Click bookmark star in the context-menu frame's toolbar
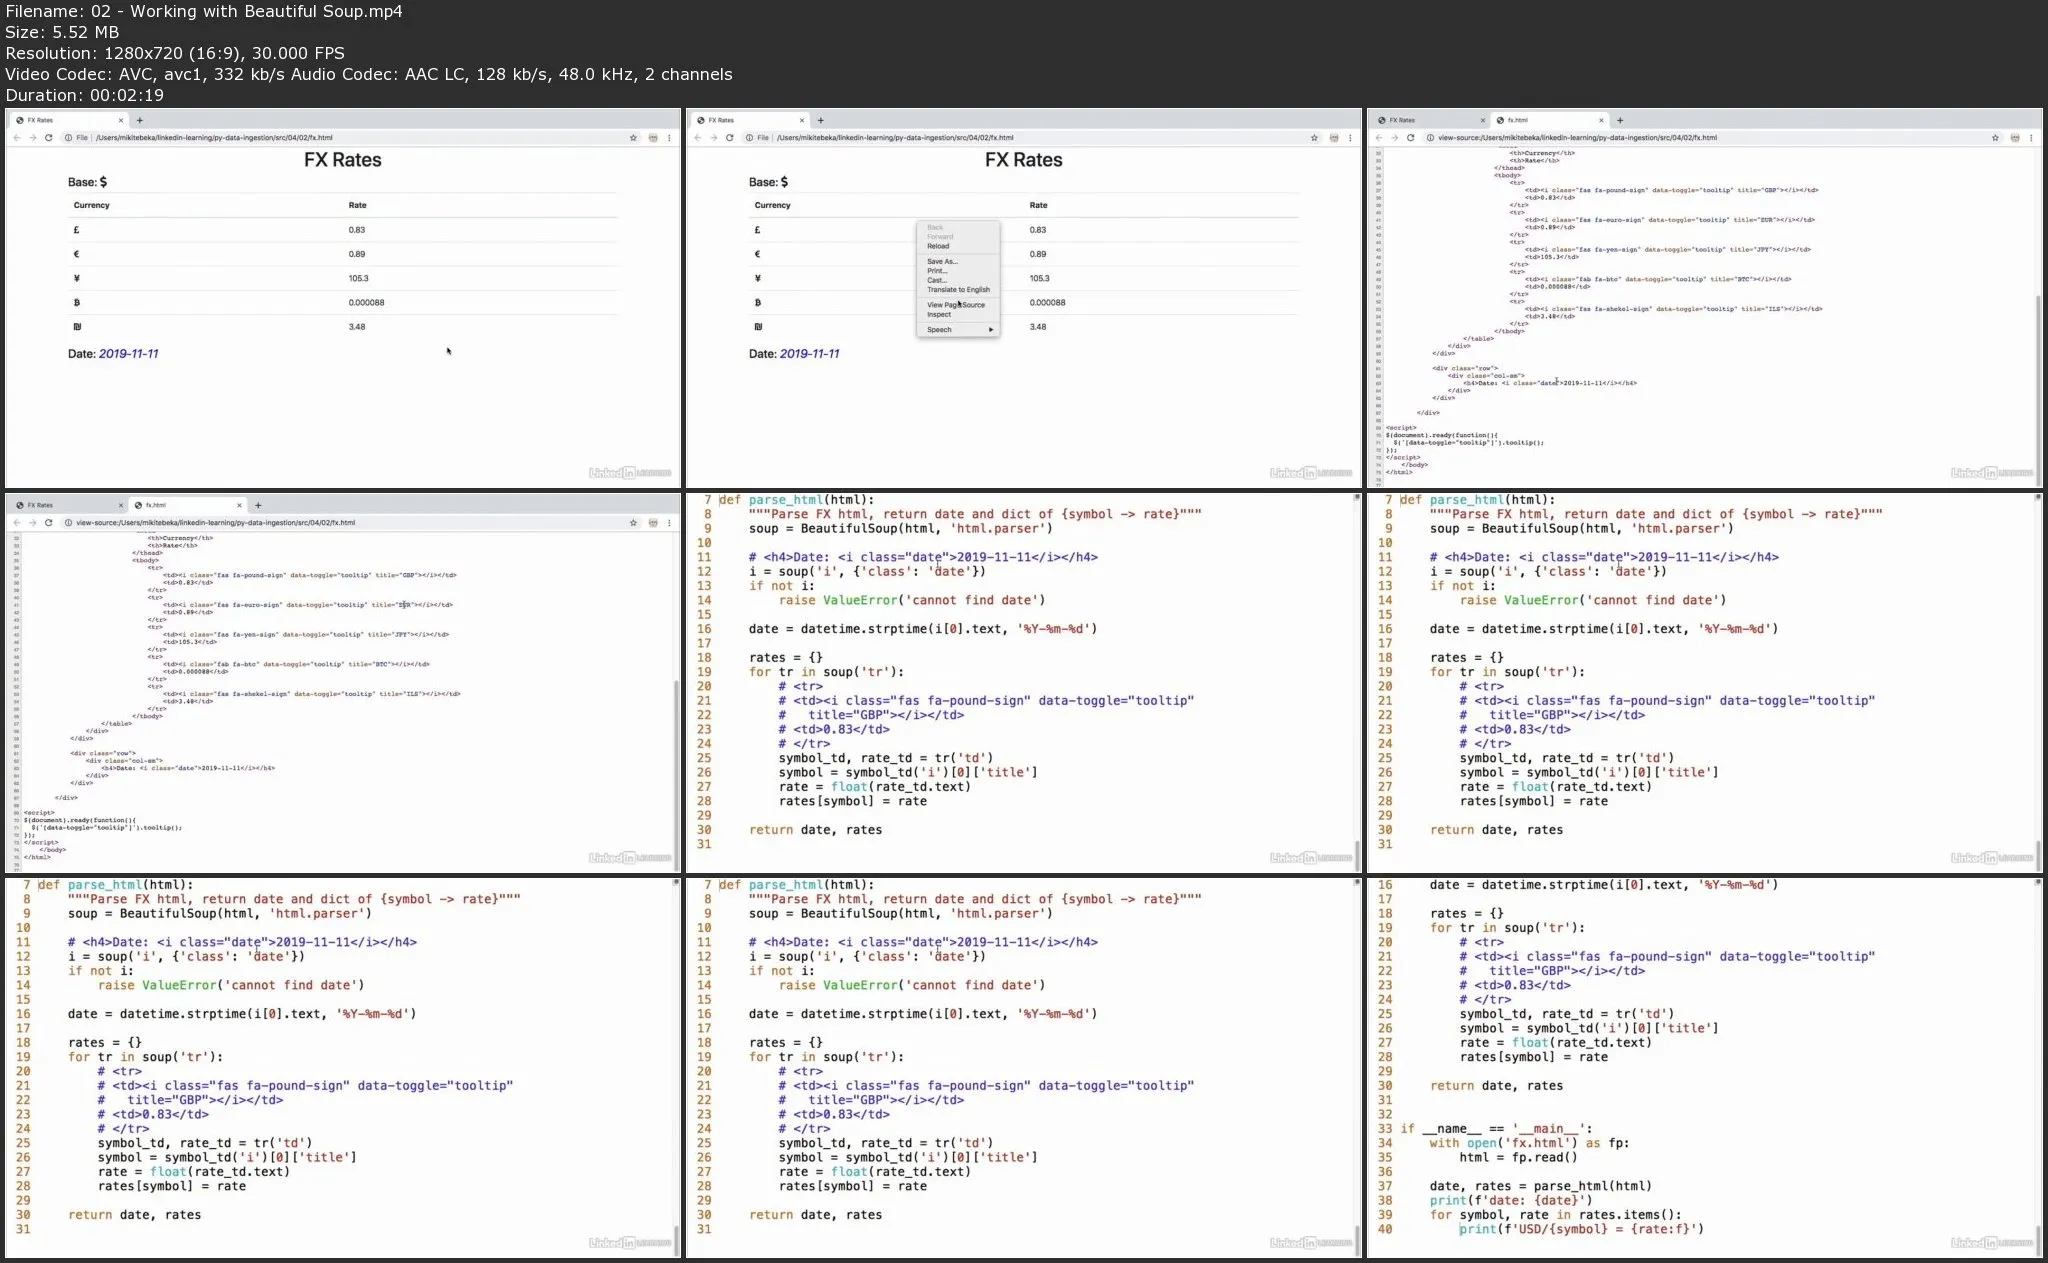This screenshot has height=1263, width=2048. tap(1314, 138)
